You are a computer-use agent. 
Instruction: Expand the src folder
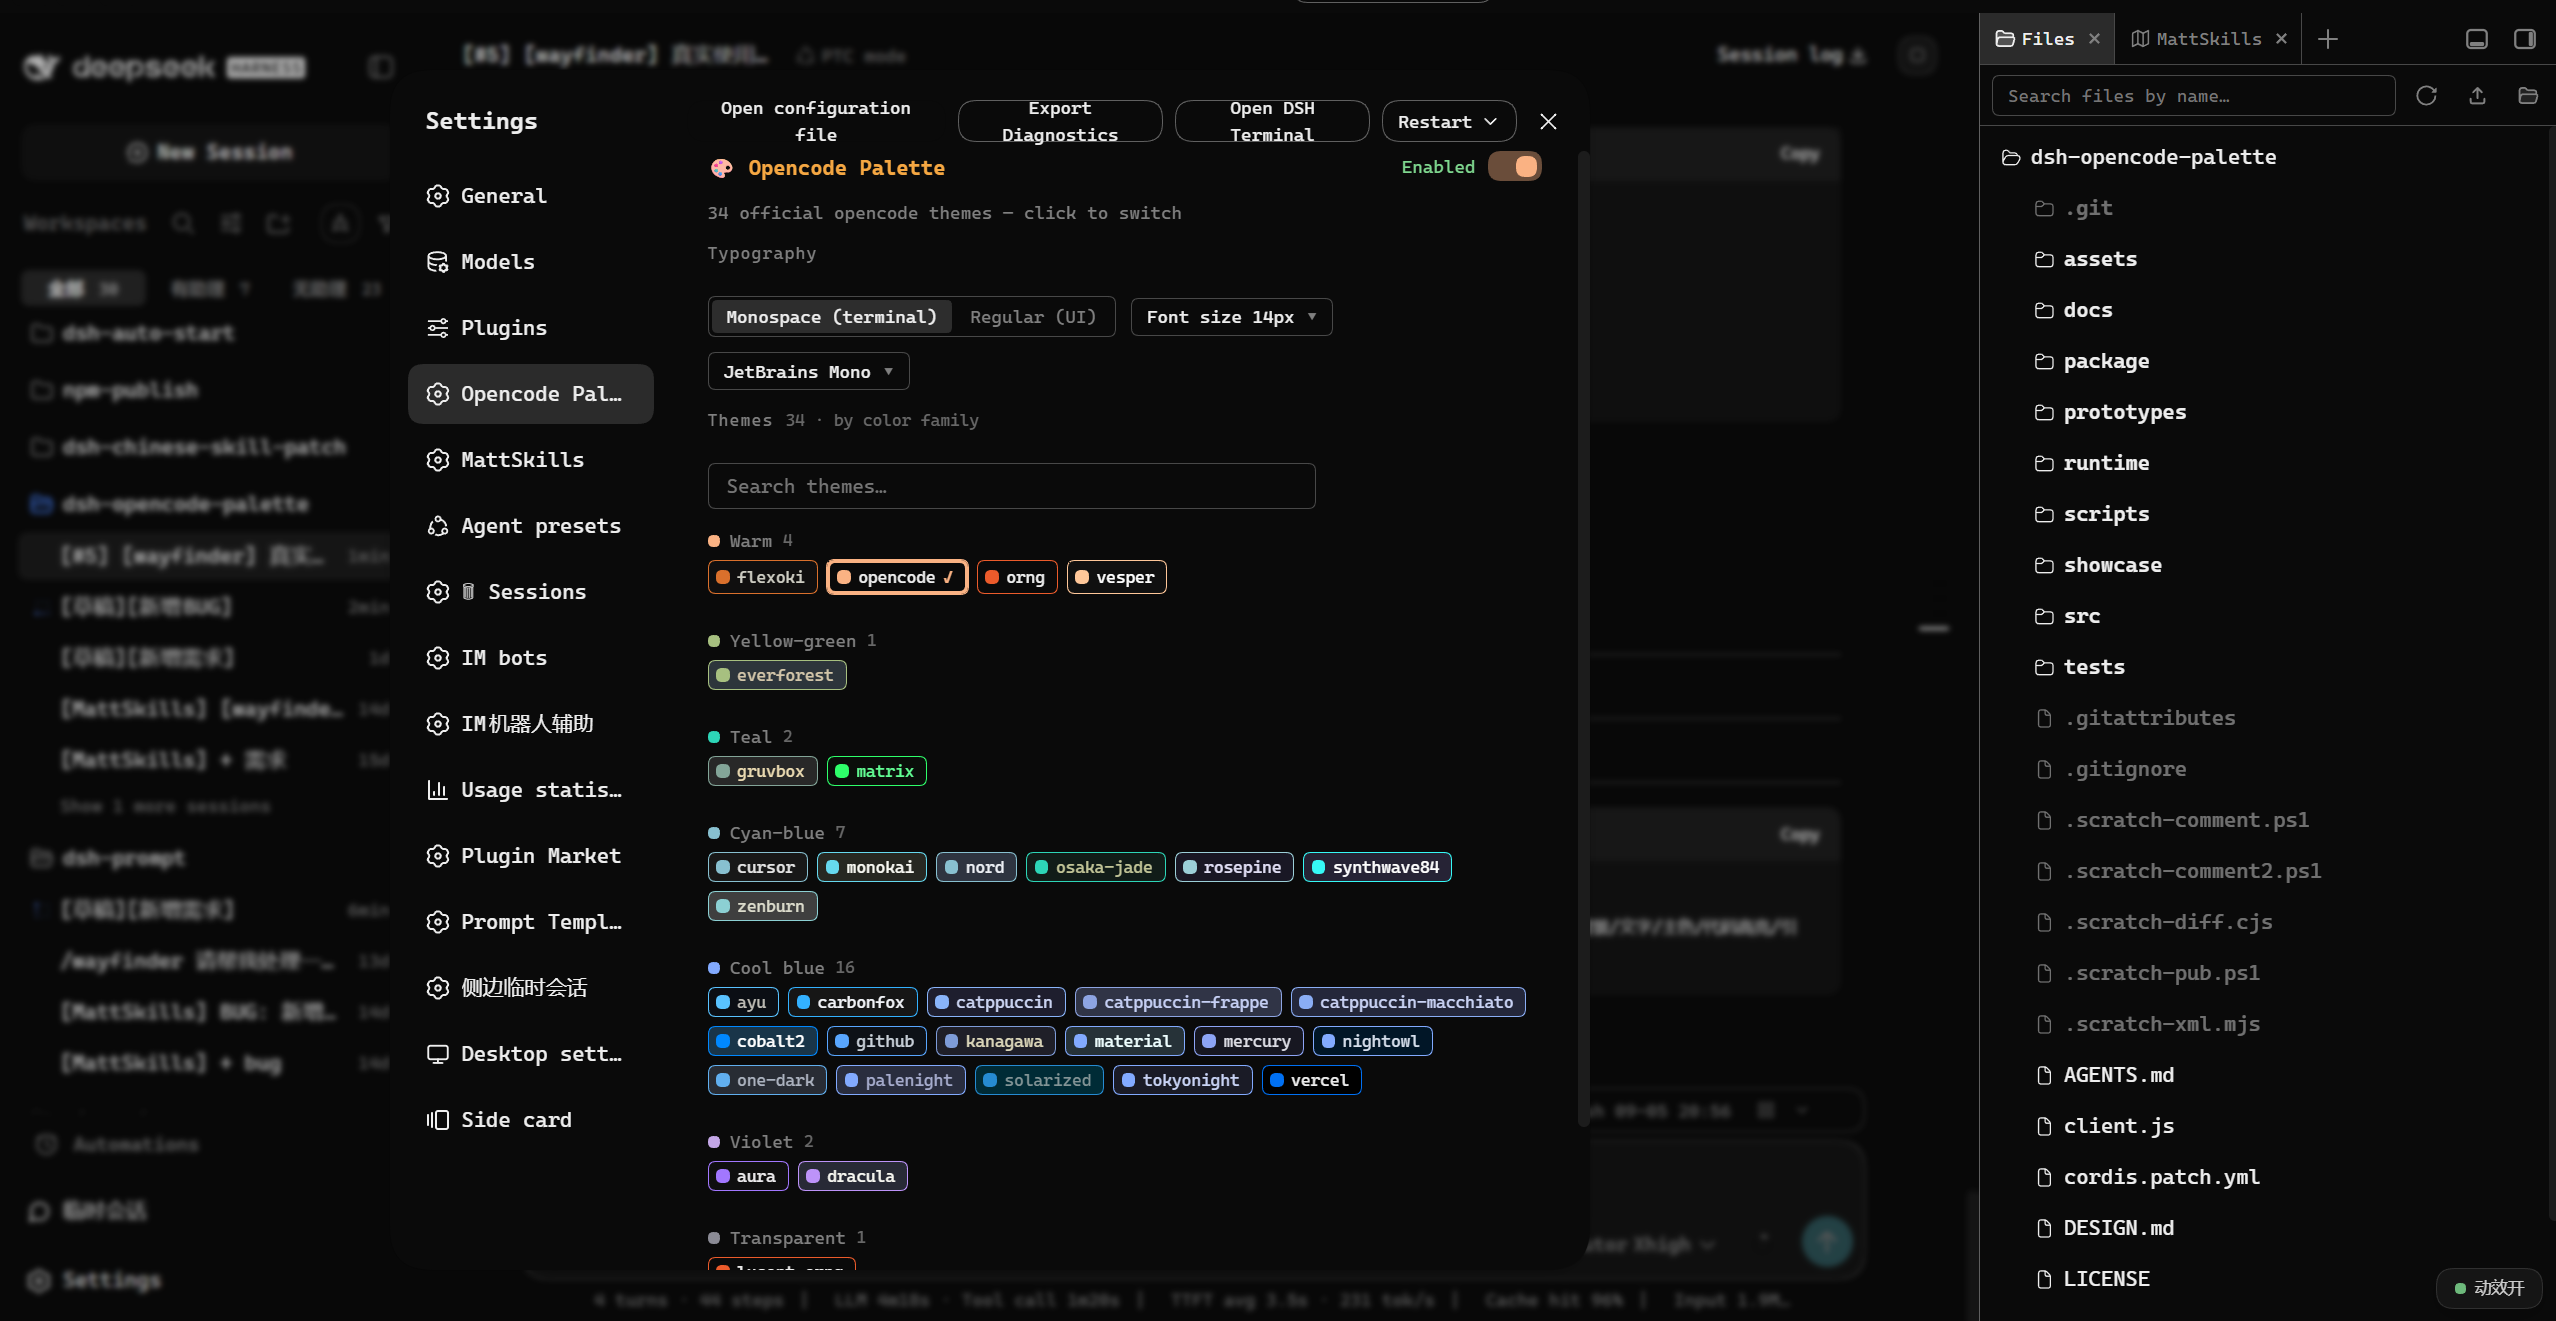click(x=2082, y=616)
